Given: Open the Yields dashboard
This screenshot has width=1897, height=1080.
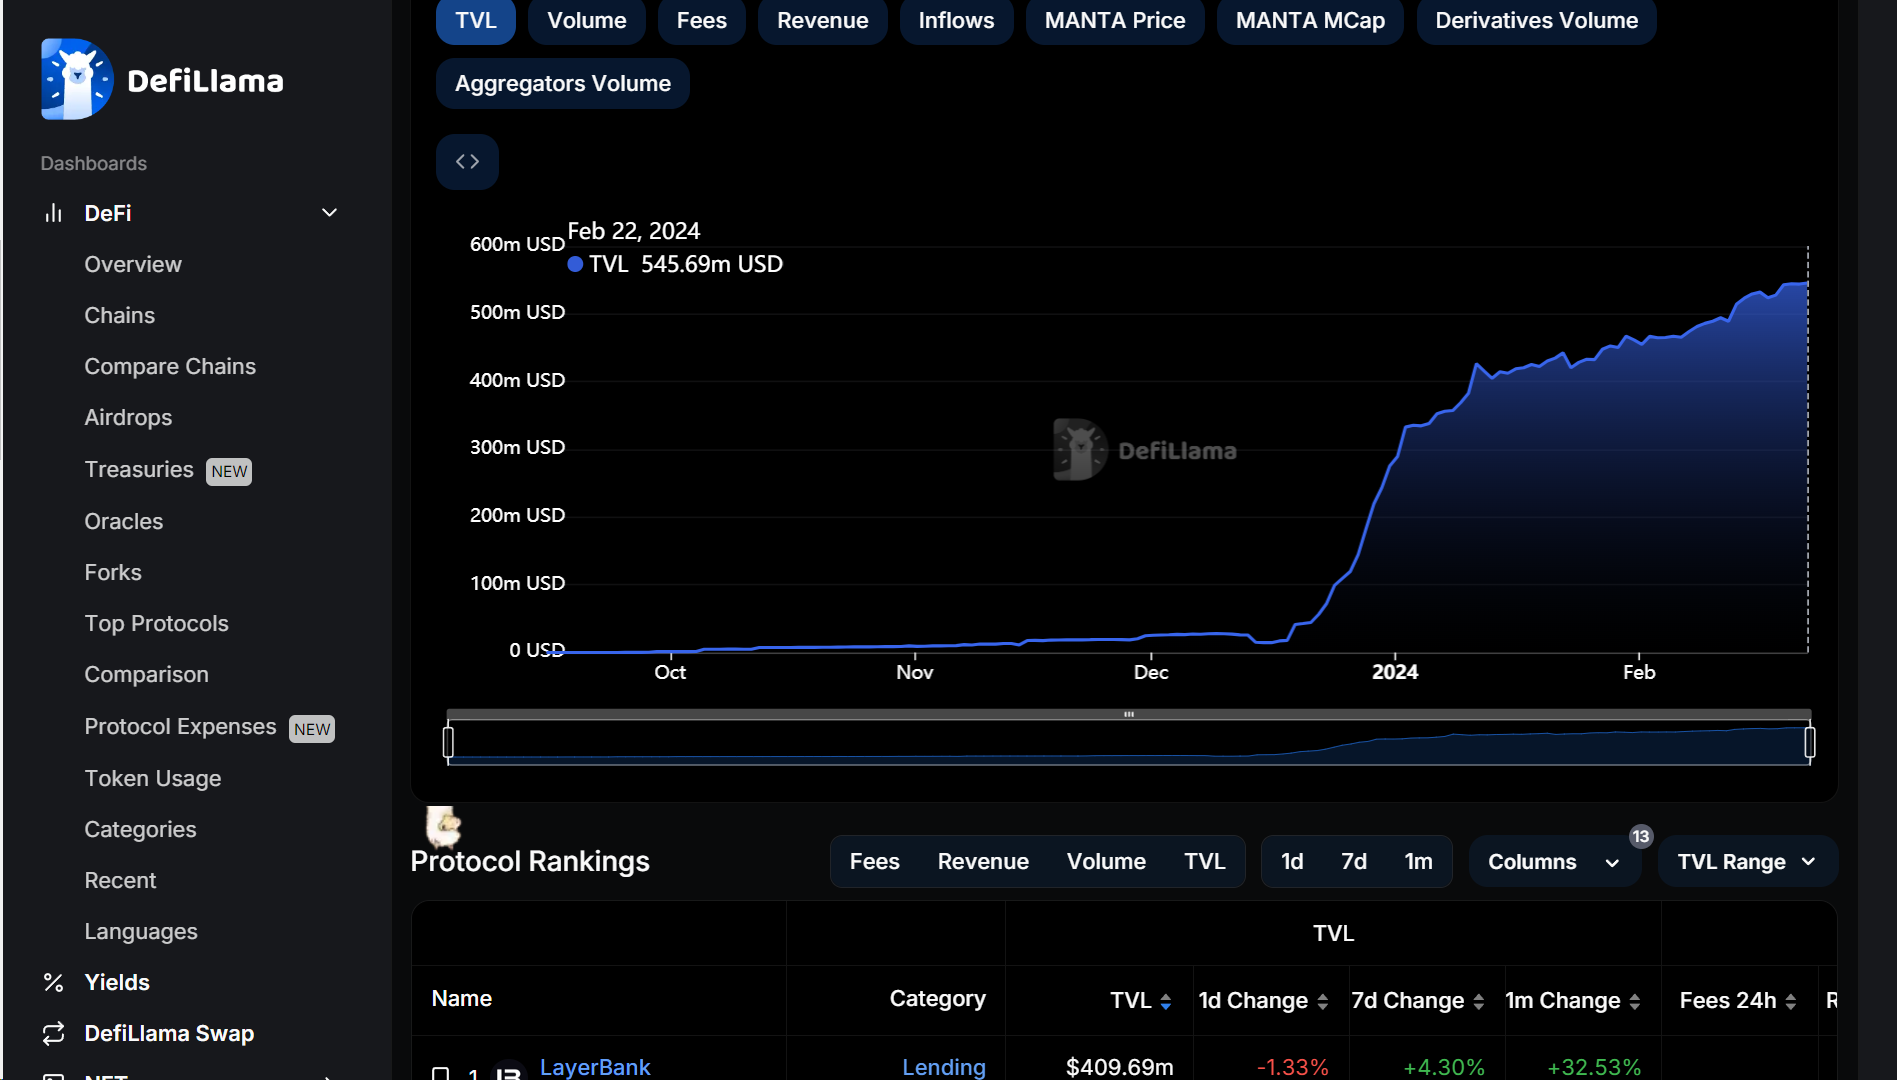Looking at the screenshot, I should [117, 982].
